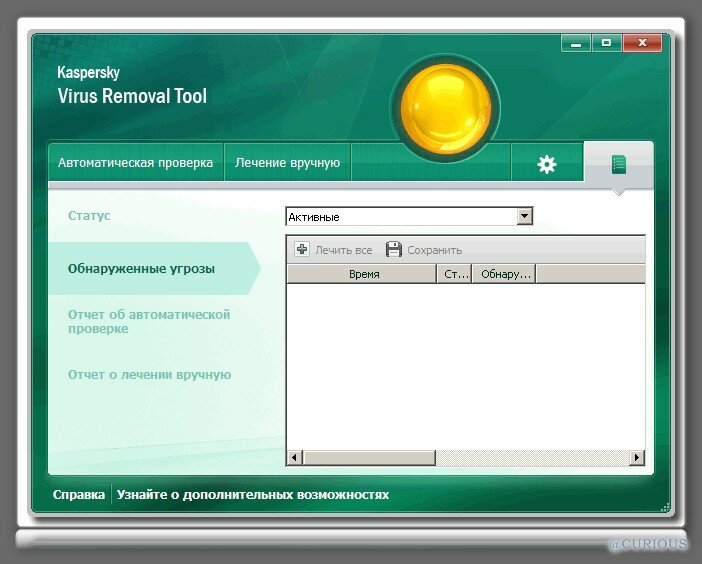Open the 'Активные' filter dropdown arrow
The width and height of the screenshot is (702, 564).
[x=525, y=217]
